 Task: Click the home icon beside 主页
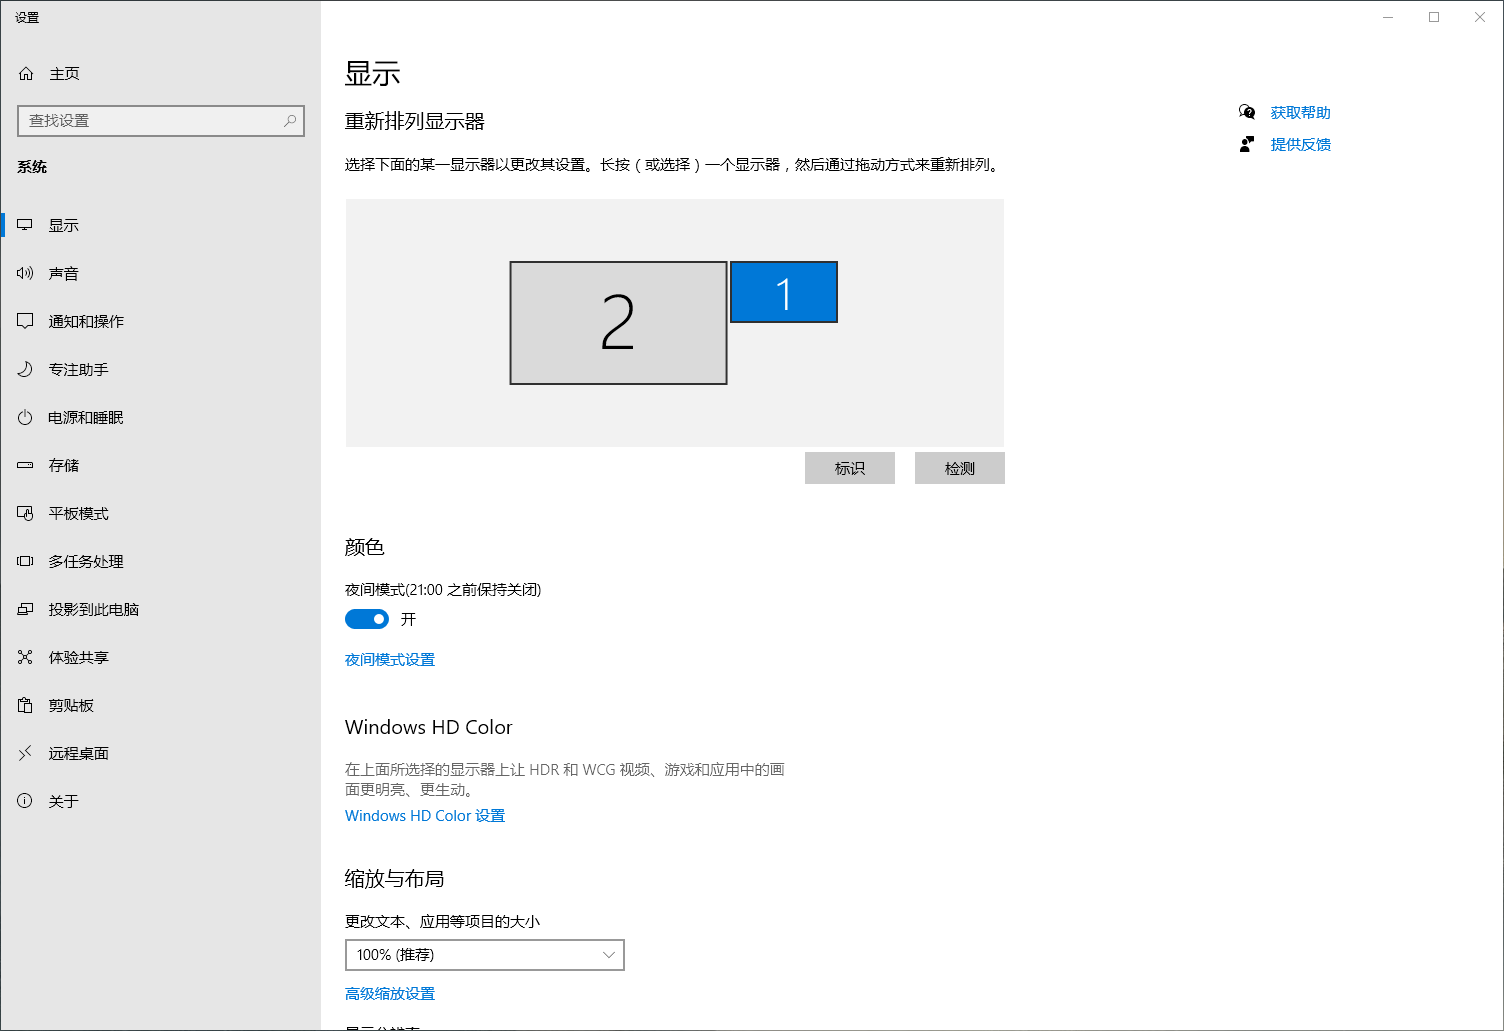click(x=26, y=74)
